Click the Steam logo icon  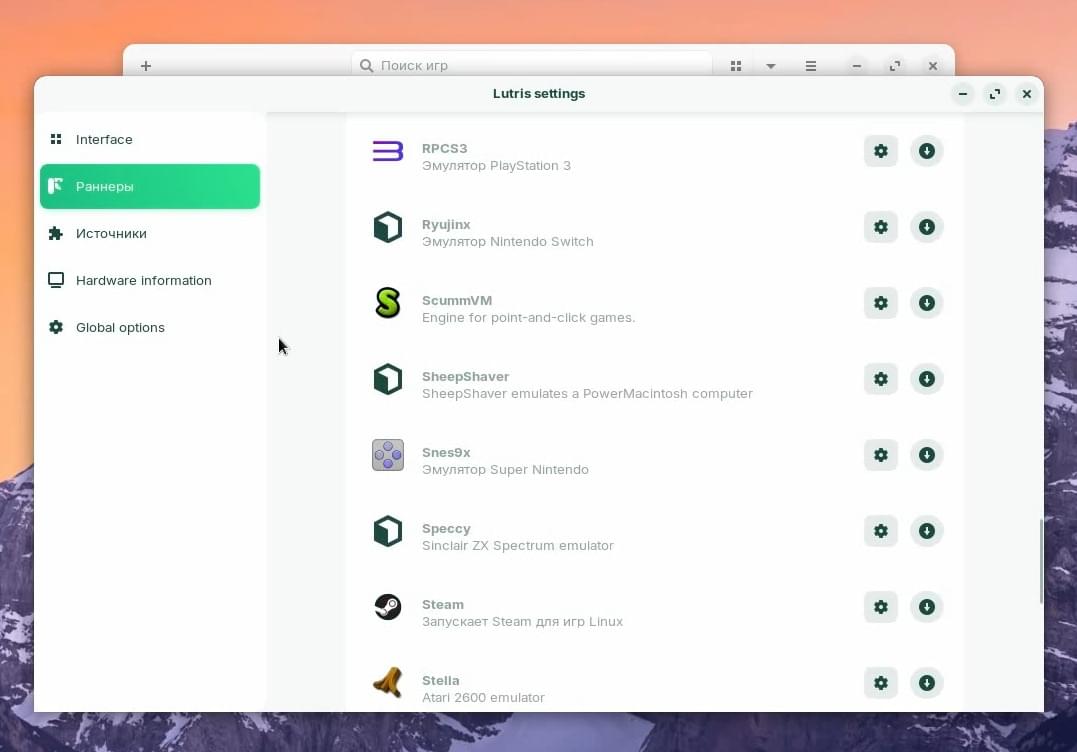pos(387,607)
